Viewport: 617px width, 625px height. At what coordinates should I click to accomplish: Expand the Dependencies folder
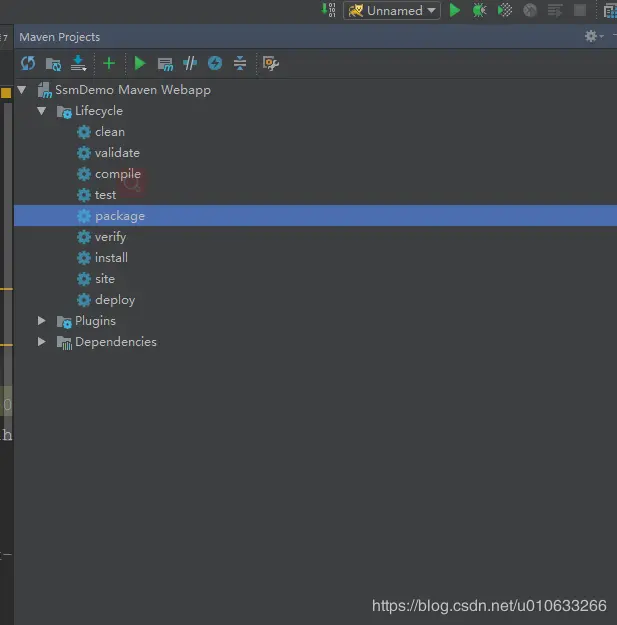[41, 342]
